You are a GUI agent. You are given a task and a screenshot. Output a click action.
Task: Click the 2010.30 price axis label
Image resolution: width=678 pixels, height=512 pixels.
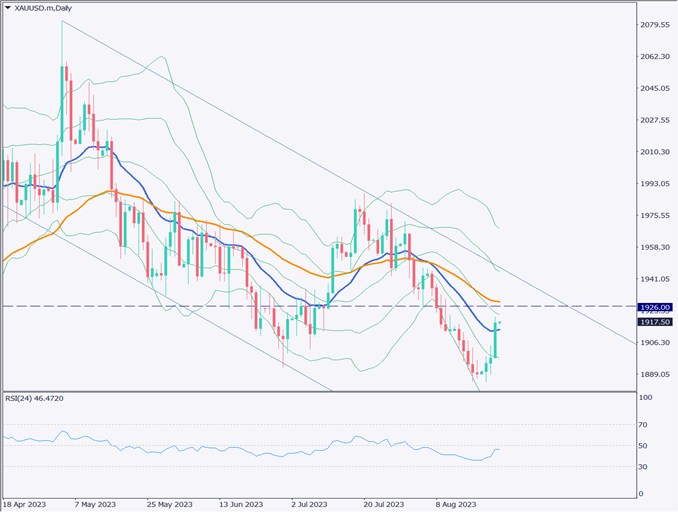(653, 152)
